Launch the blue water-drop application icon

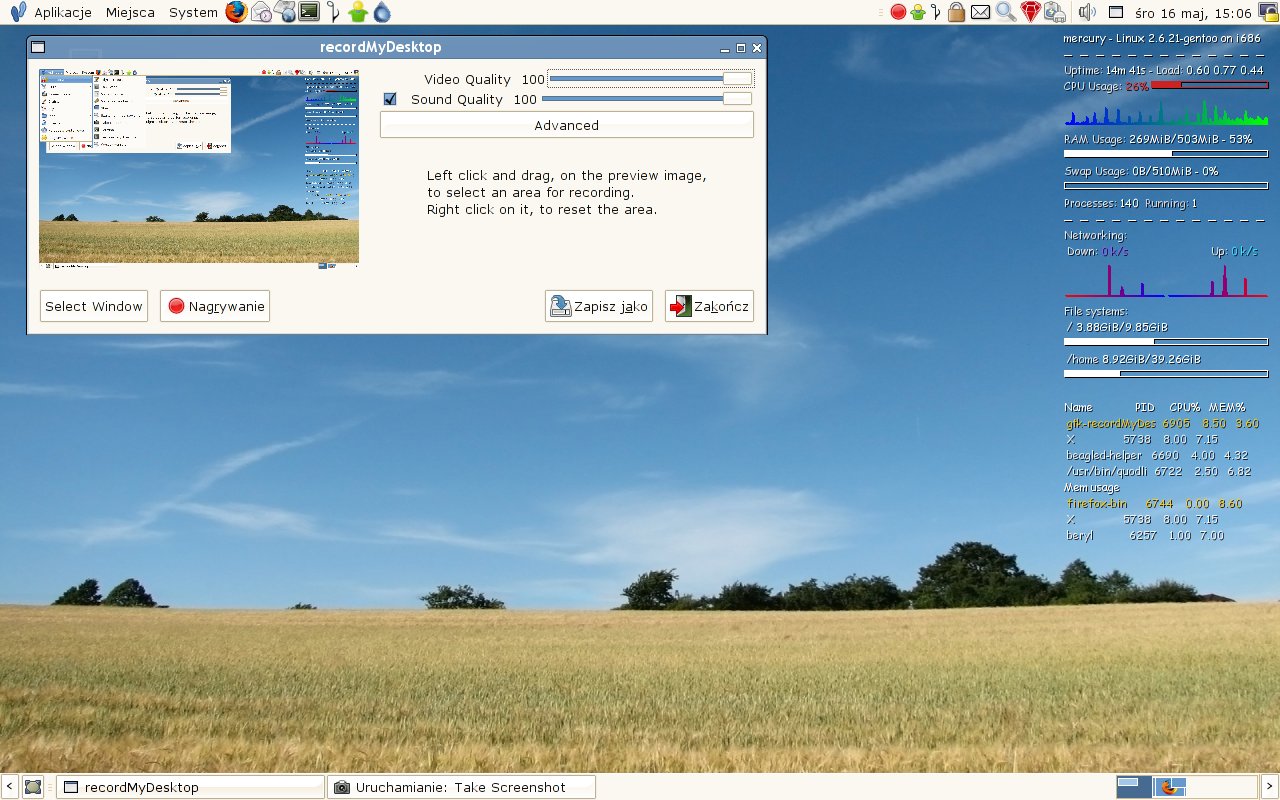(382, 12)
